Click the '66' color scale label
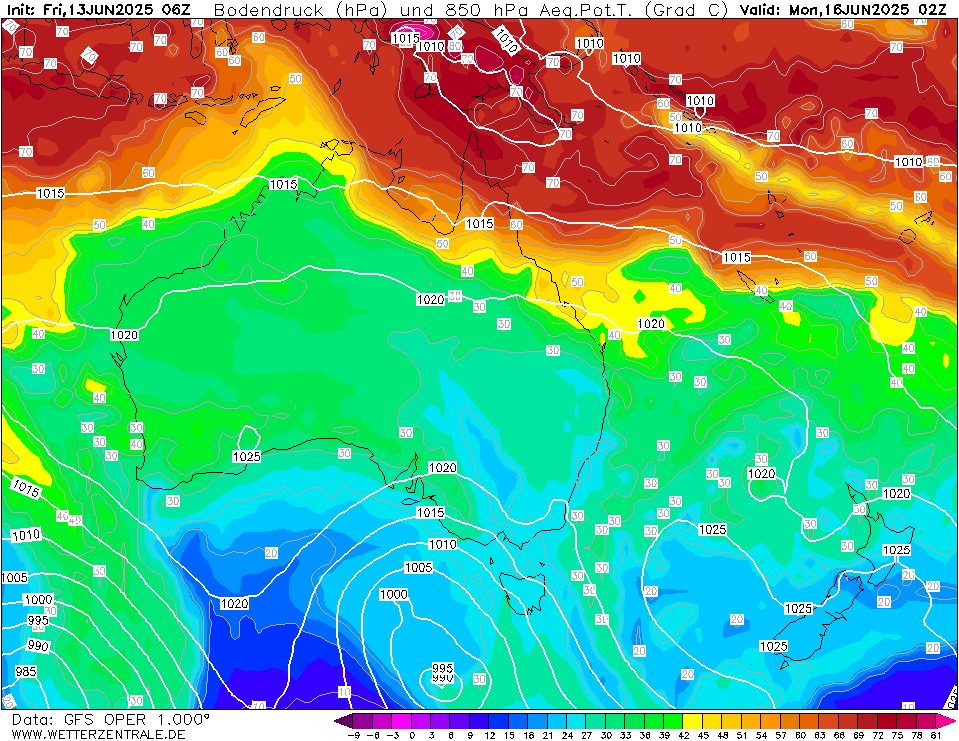959x741 pixels. (838, 735)
